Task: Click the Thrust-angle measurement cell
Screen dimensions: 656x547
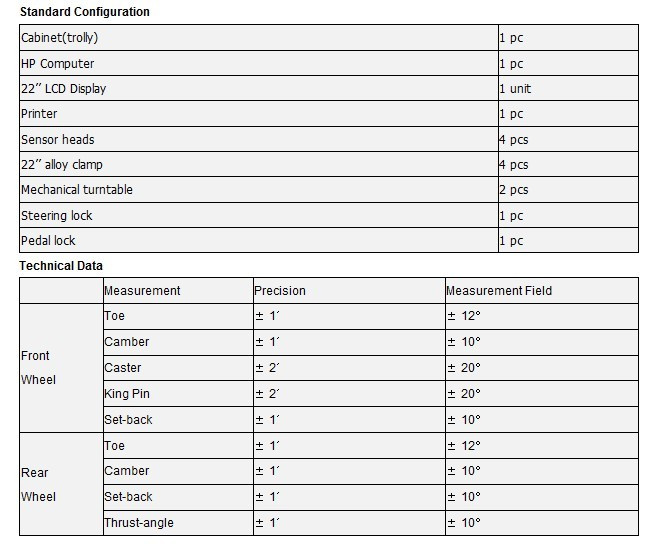Action: click(x=178, y=523)
